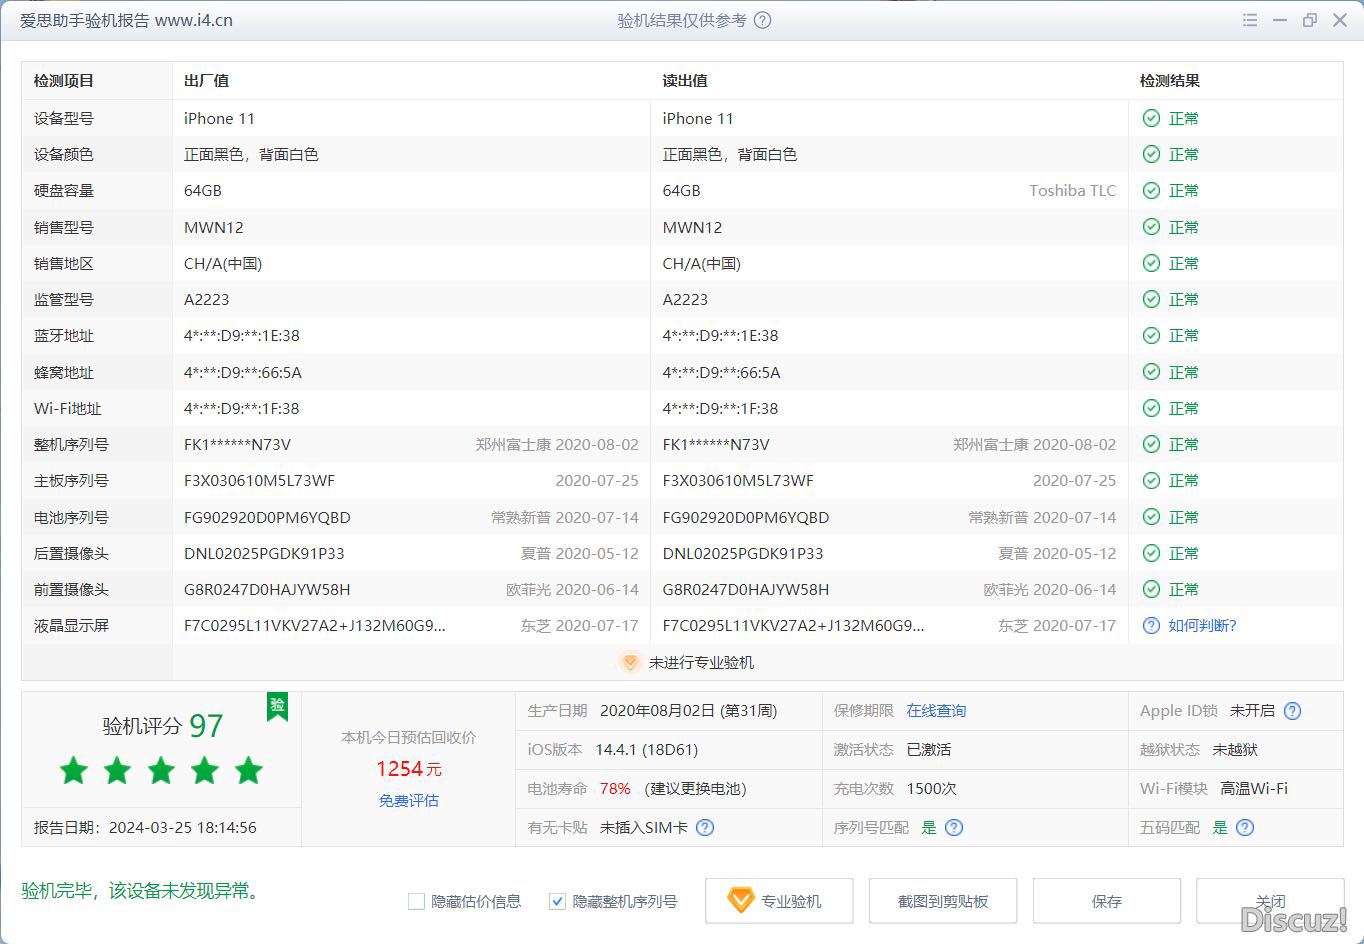The image size is (1364, 944).
Task: Click the 1254元 estimated price
Action: tap(409, 769)
